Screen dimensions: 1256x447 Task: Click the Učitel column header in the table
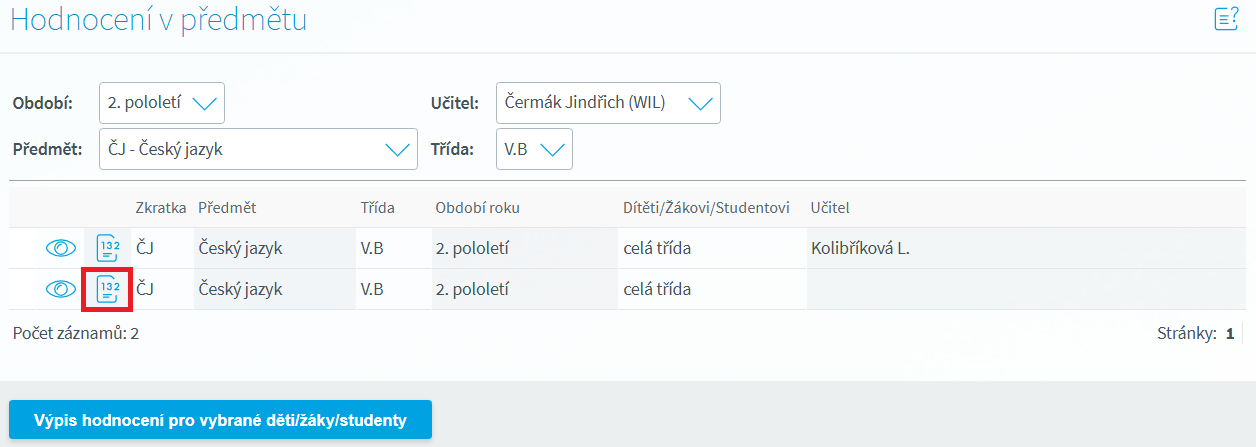click(x=830, y=207)
